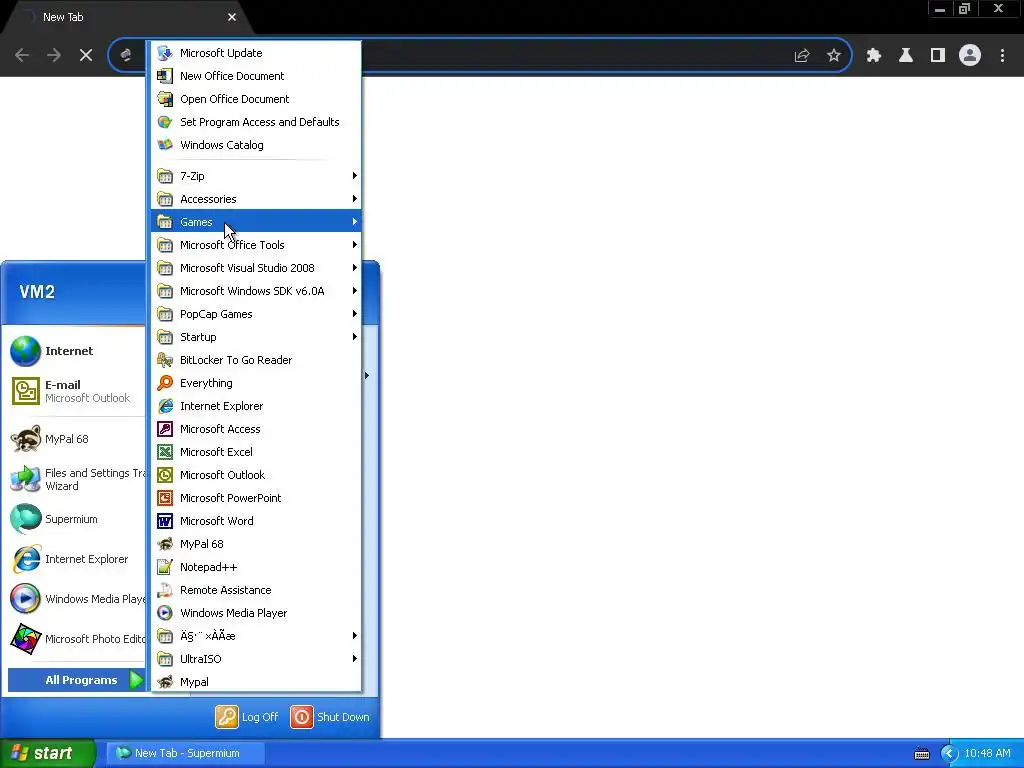Screen dimensions: 1024x768
Task: Click the Open Office Document icon
Action: pyautogui.click(x=165, y=99)
